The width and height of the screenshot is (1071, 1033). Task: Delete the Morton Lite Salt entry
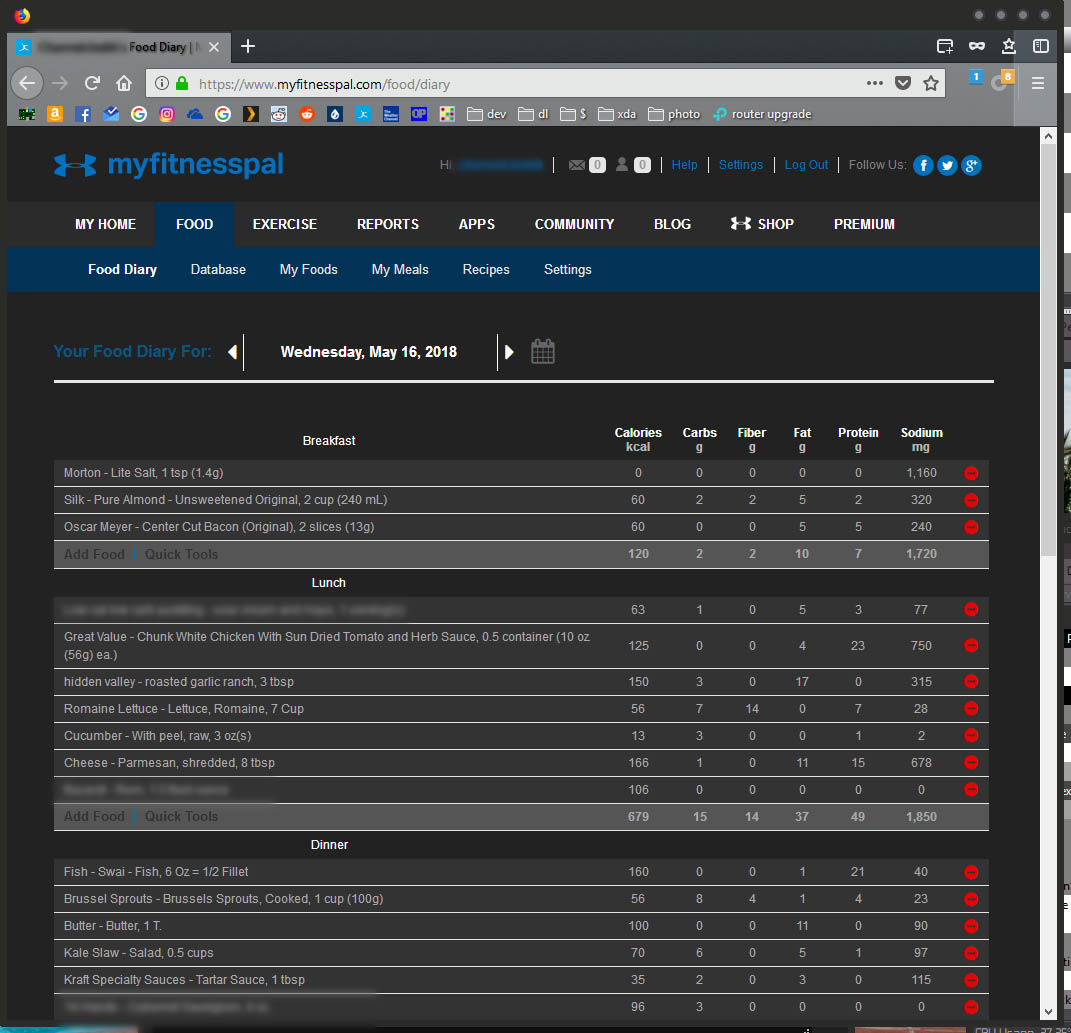coord(970,473)
